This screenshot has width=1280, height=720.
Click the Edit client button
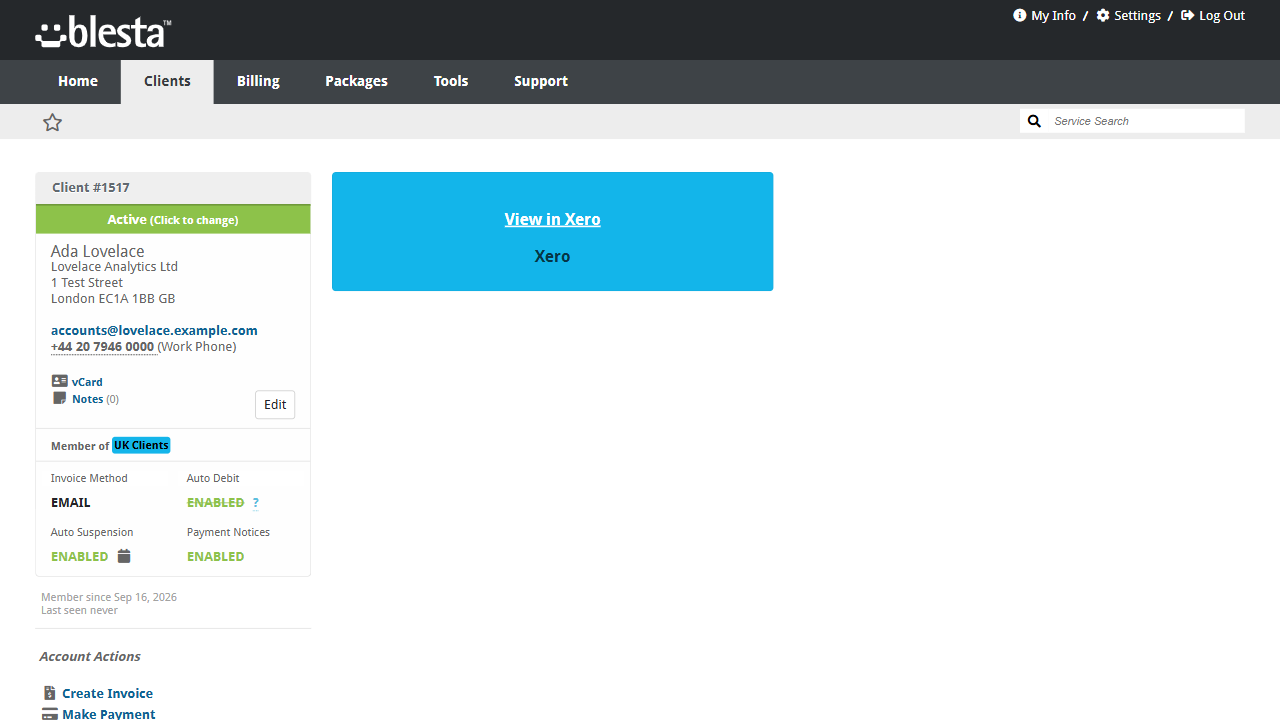click(275, 405)
